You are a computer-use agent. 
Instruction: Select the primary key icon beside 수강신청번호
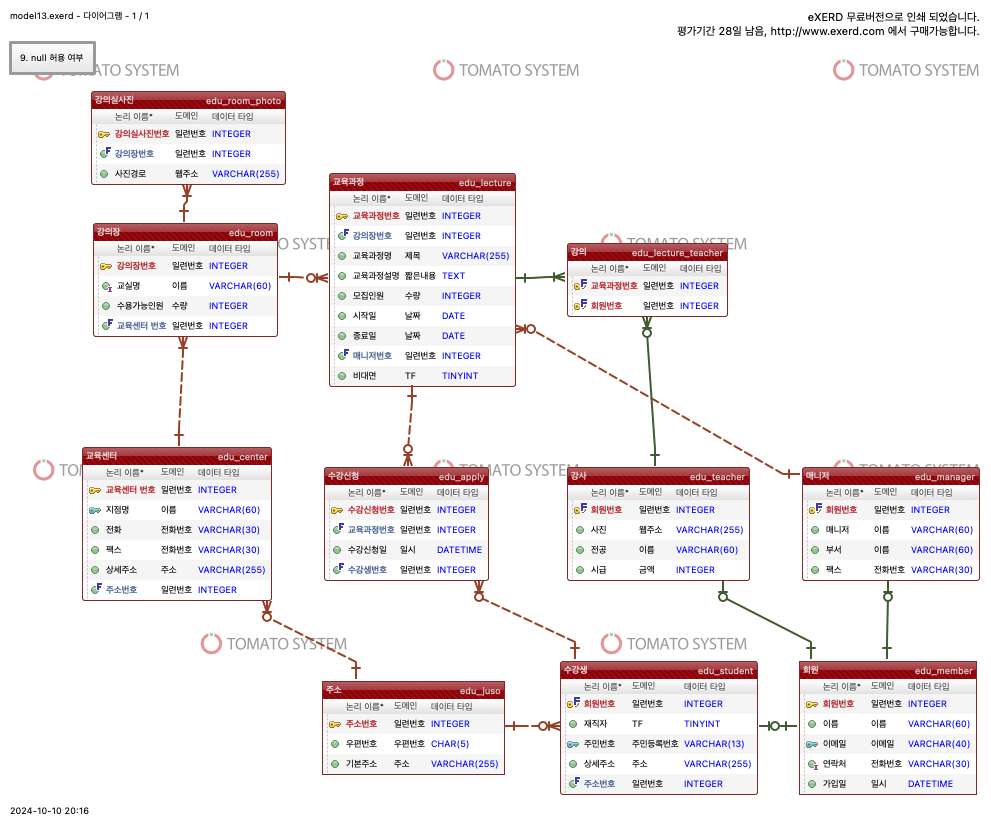click(336, 510)
